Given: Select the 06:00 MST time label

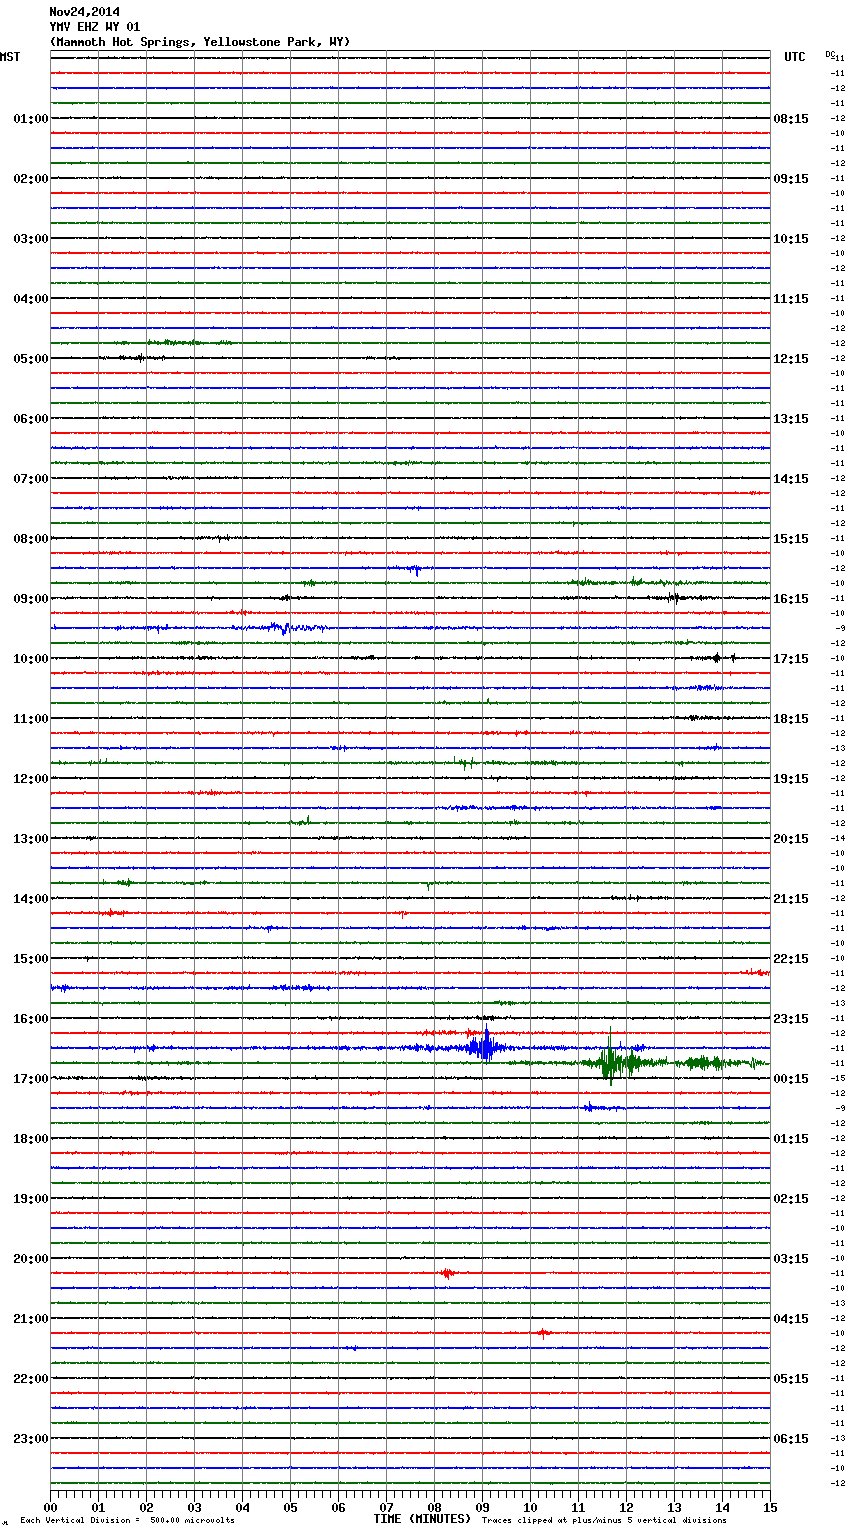Looking at the screenshot, I should (x=30, y=419).
